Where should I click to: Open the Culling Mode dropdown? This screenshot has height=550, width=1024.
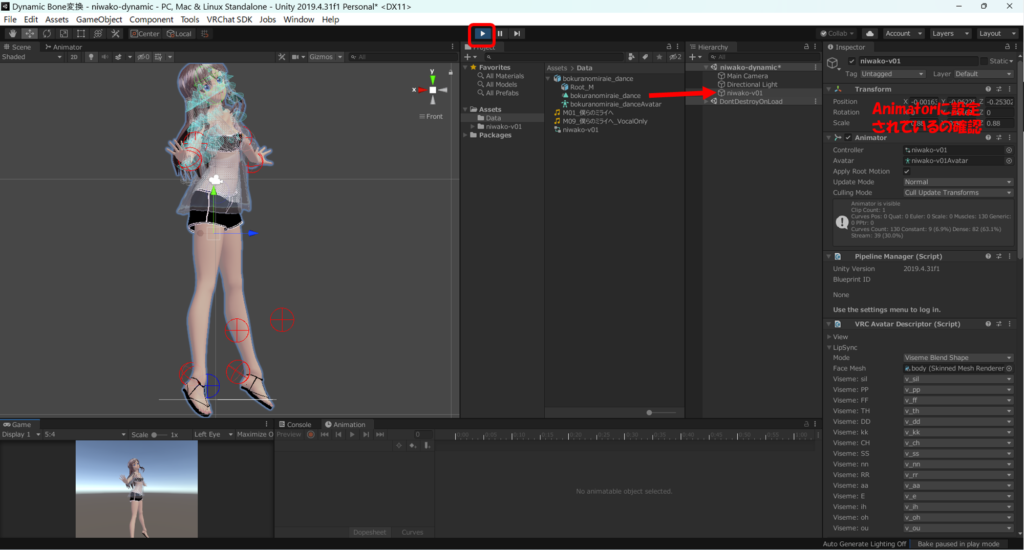(x=957, y=193)
